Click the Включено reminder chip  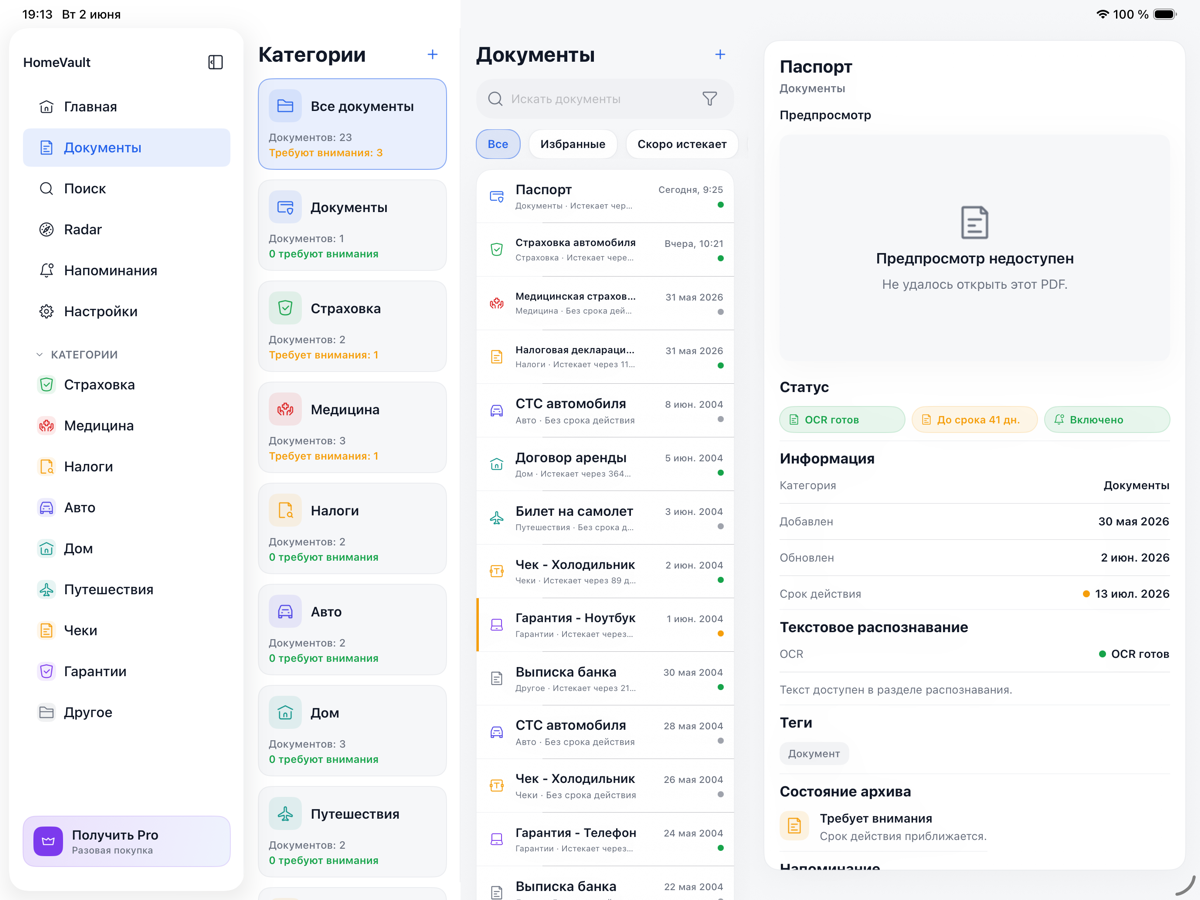pos(1107,420)
